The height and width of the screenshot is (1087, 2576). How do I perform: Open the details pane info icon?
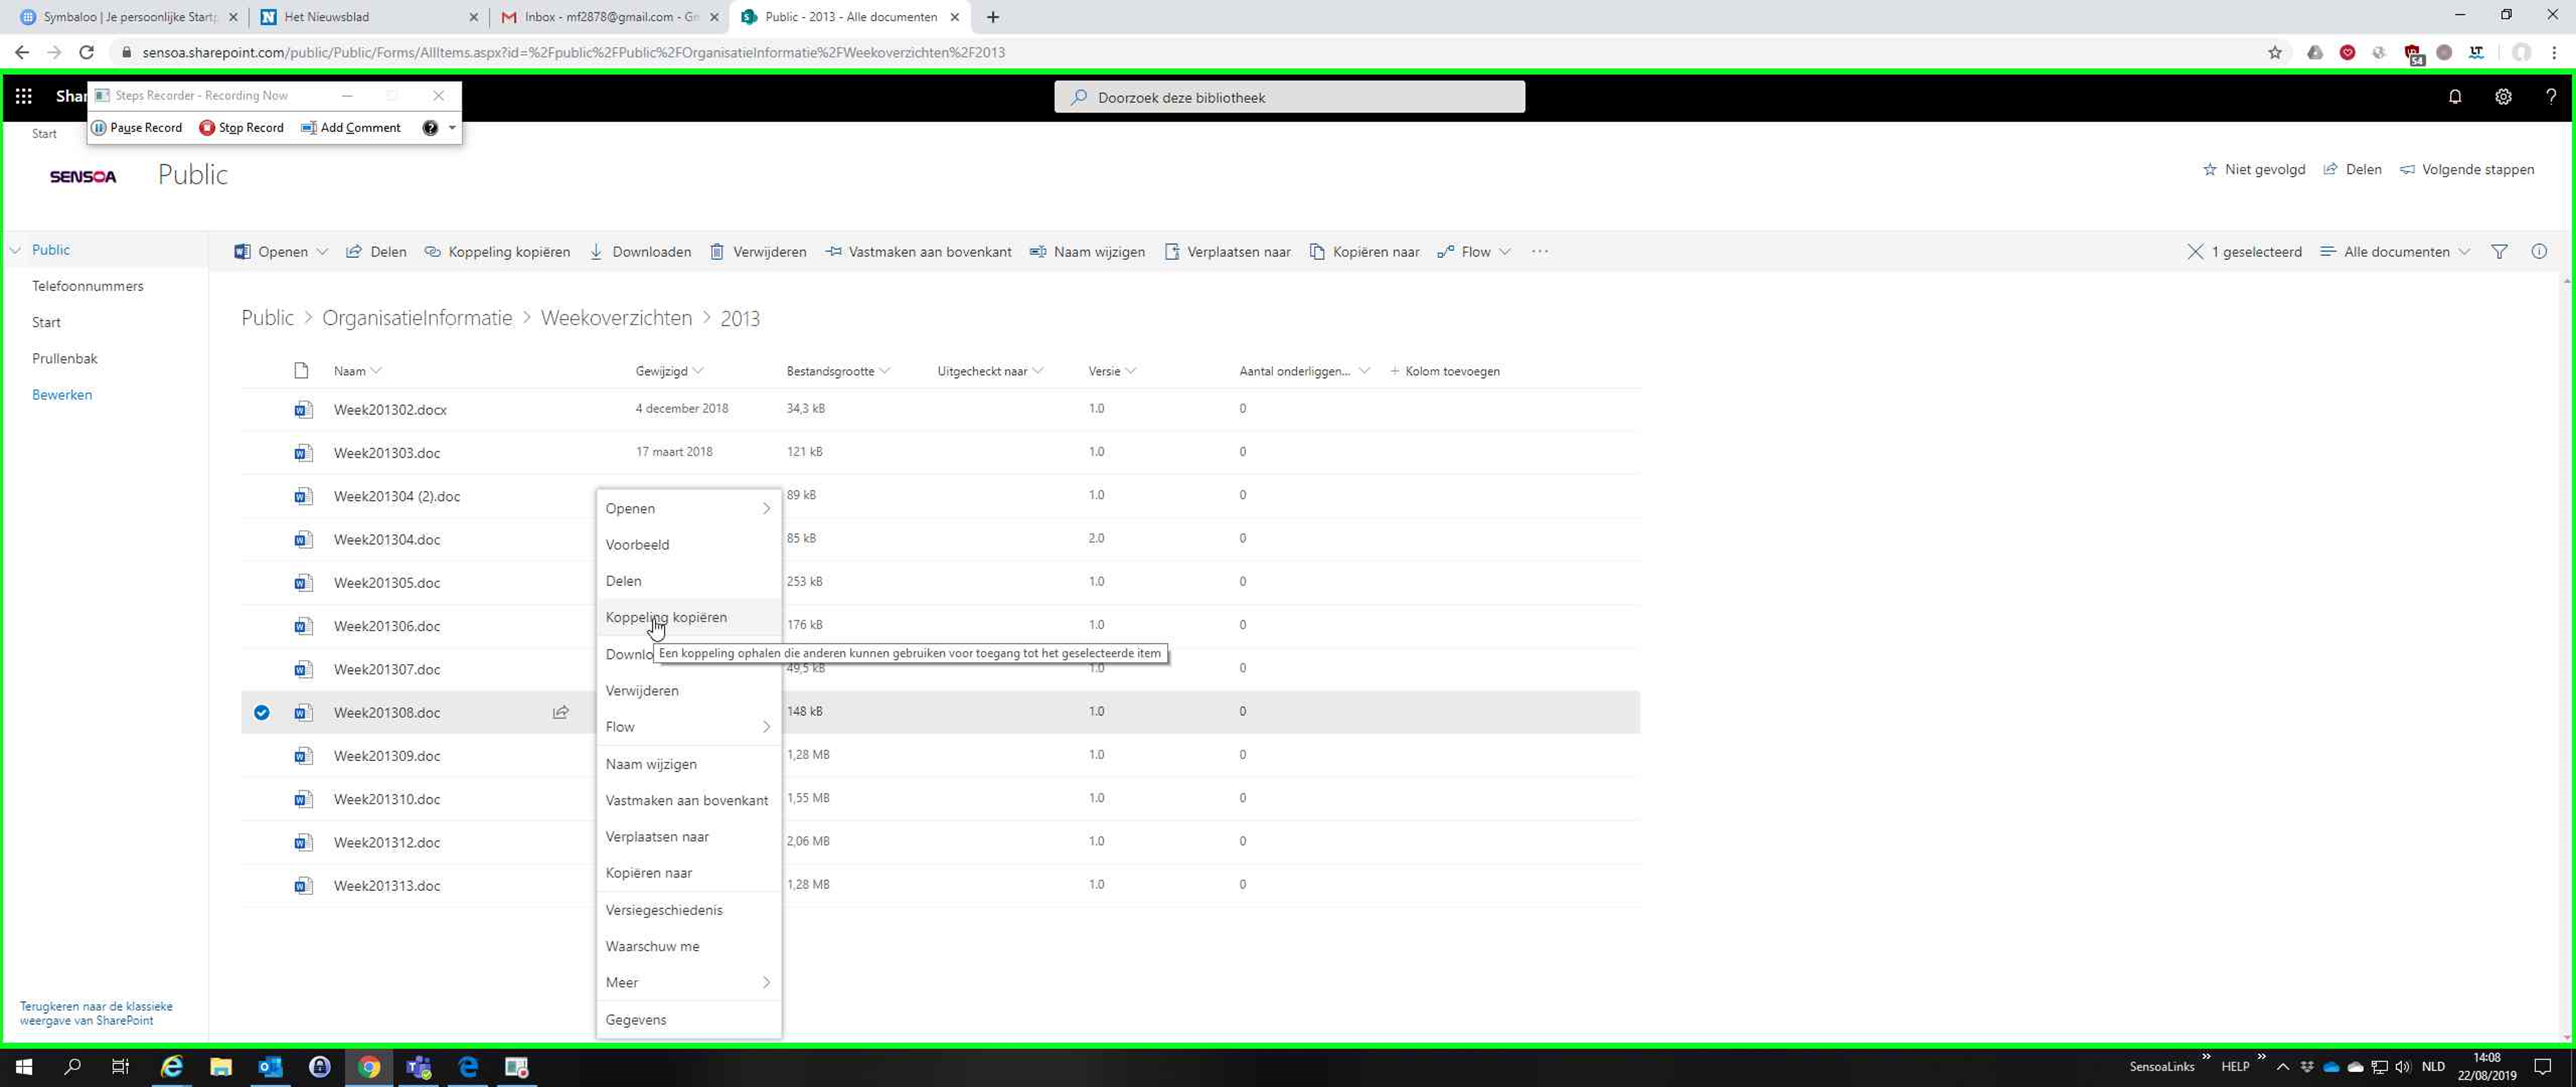coord(2539,252)
